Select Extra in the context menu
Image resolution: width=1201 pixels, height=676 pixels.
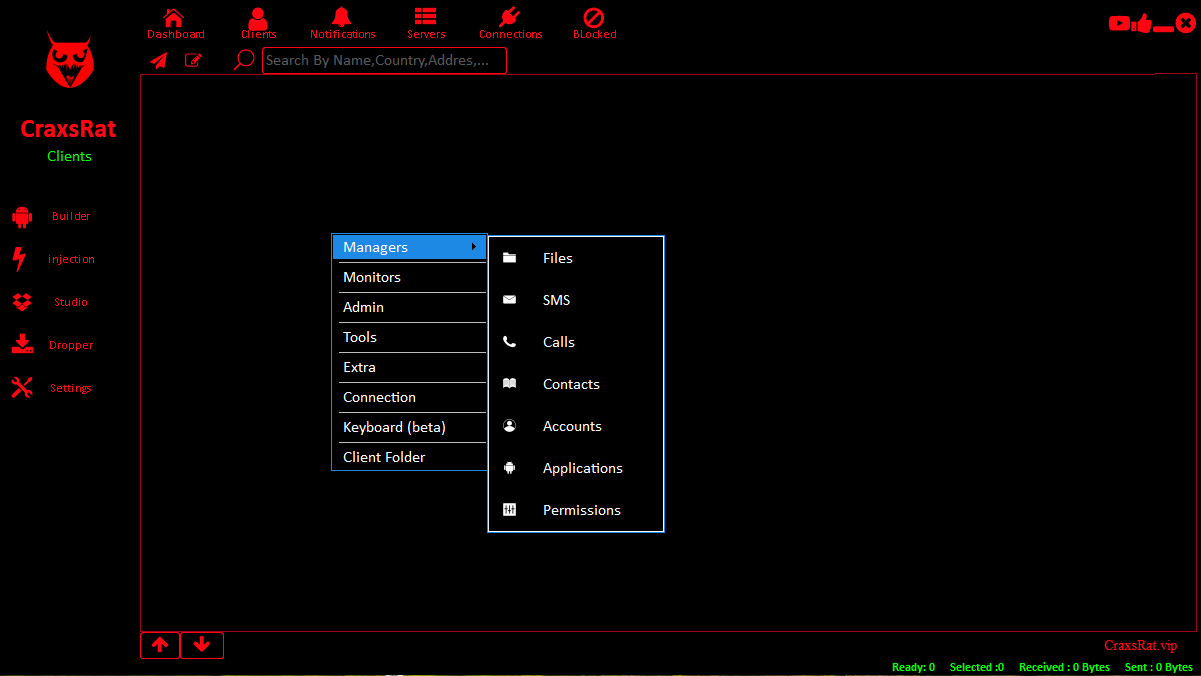pos(410,367)
